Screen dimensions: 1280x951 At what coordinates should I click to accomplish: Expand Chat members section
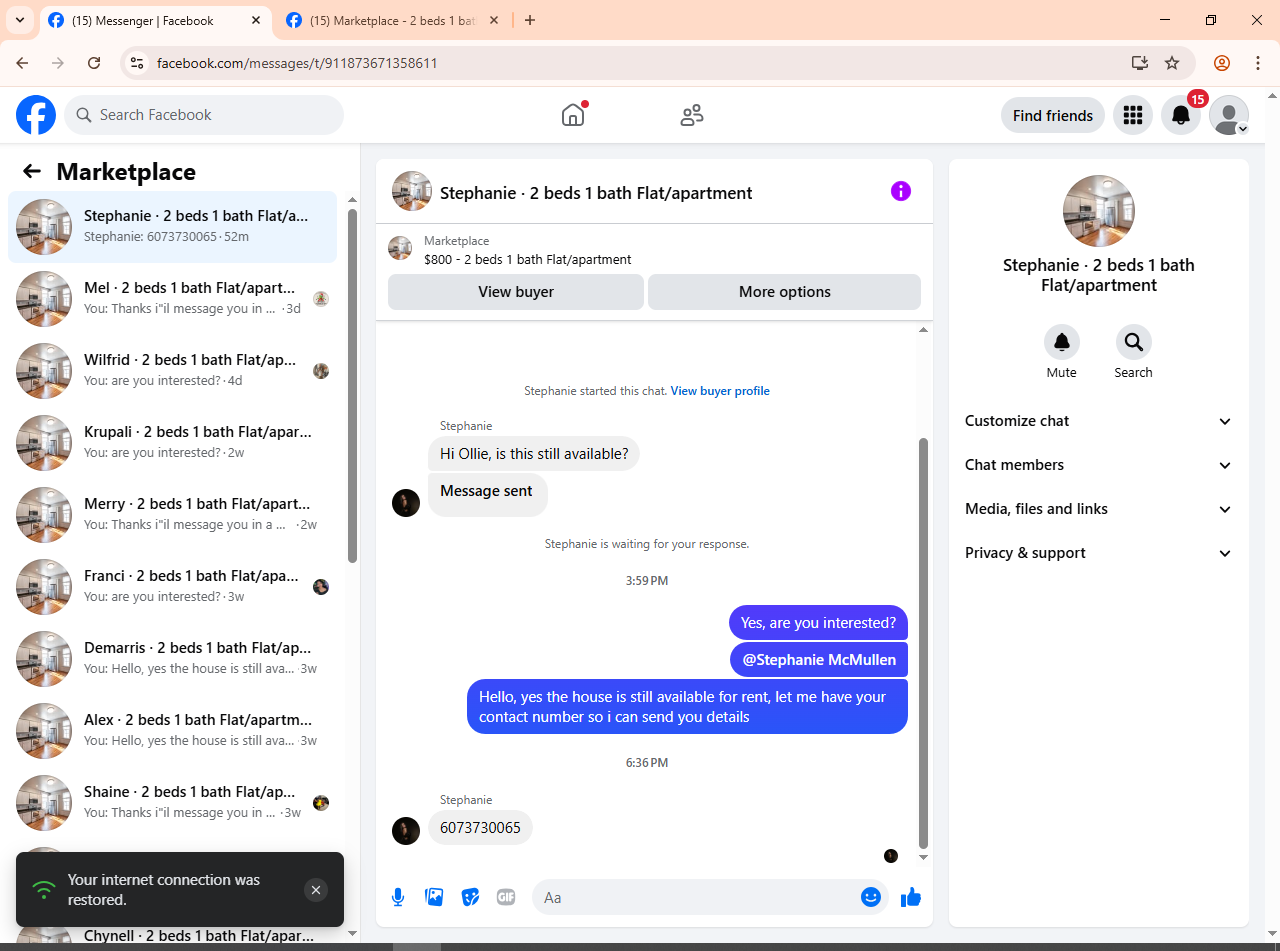[x=1099, y=465]
